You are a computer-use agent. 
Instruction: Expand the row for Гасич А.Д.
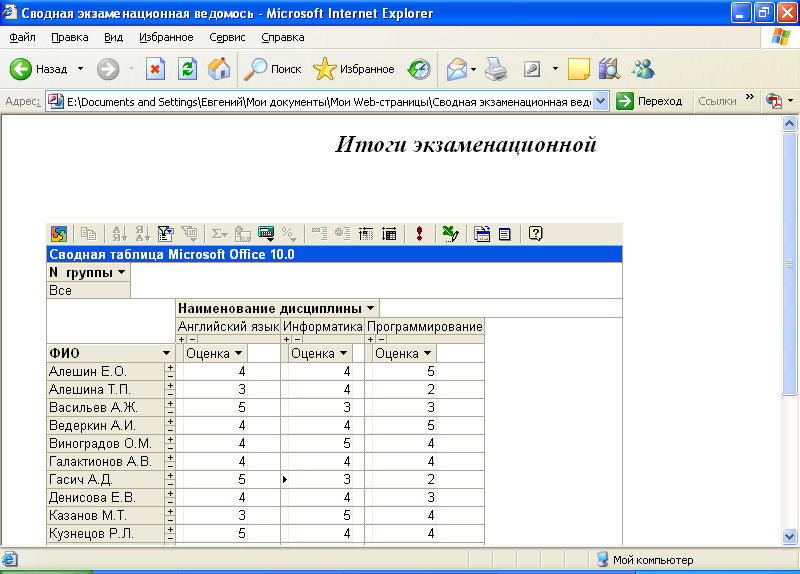pos(170,476)
